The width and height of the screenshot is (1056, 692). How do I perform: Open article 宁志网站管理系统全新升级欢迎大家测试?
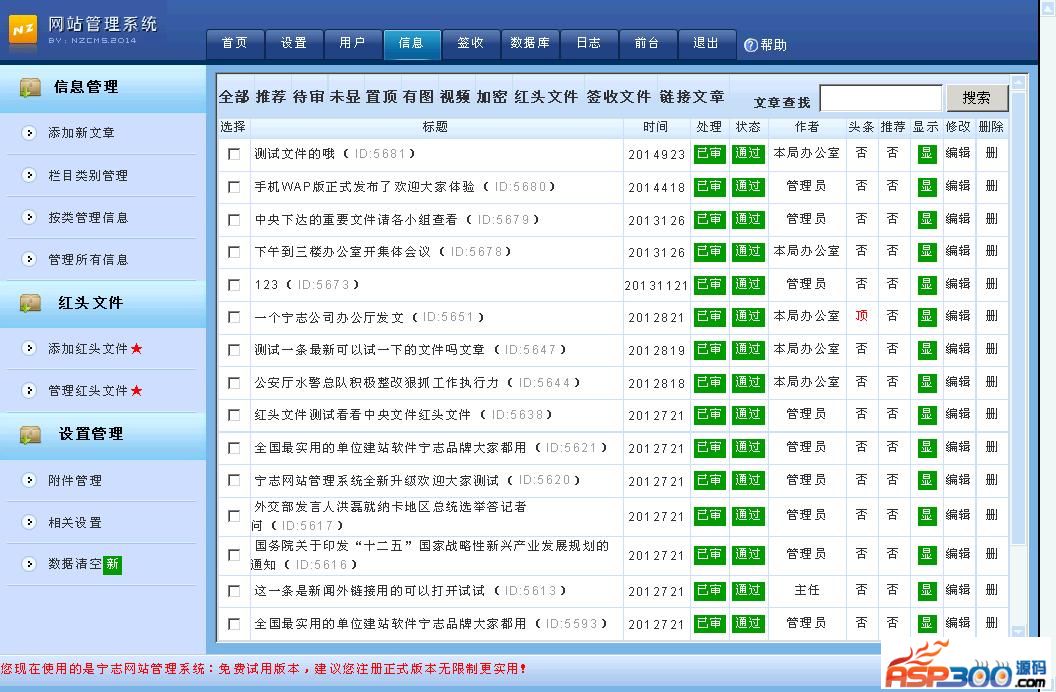pos(376,481)
